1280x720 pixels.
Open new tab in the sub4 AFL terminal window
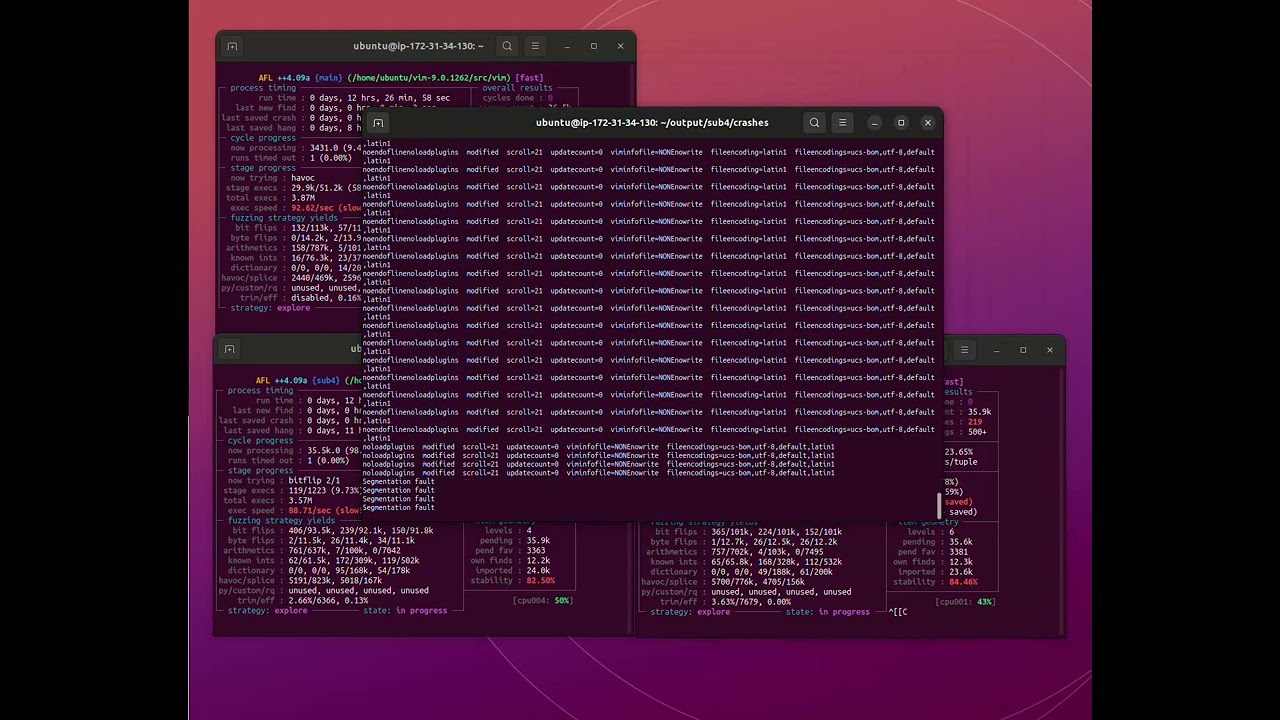(x=229, y=349)
